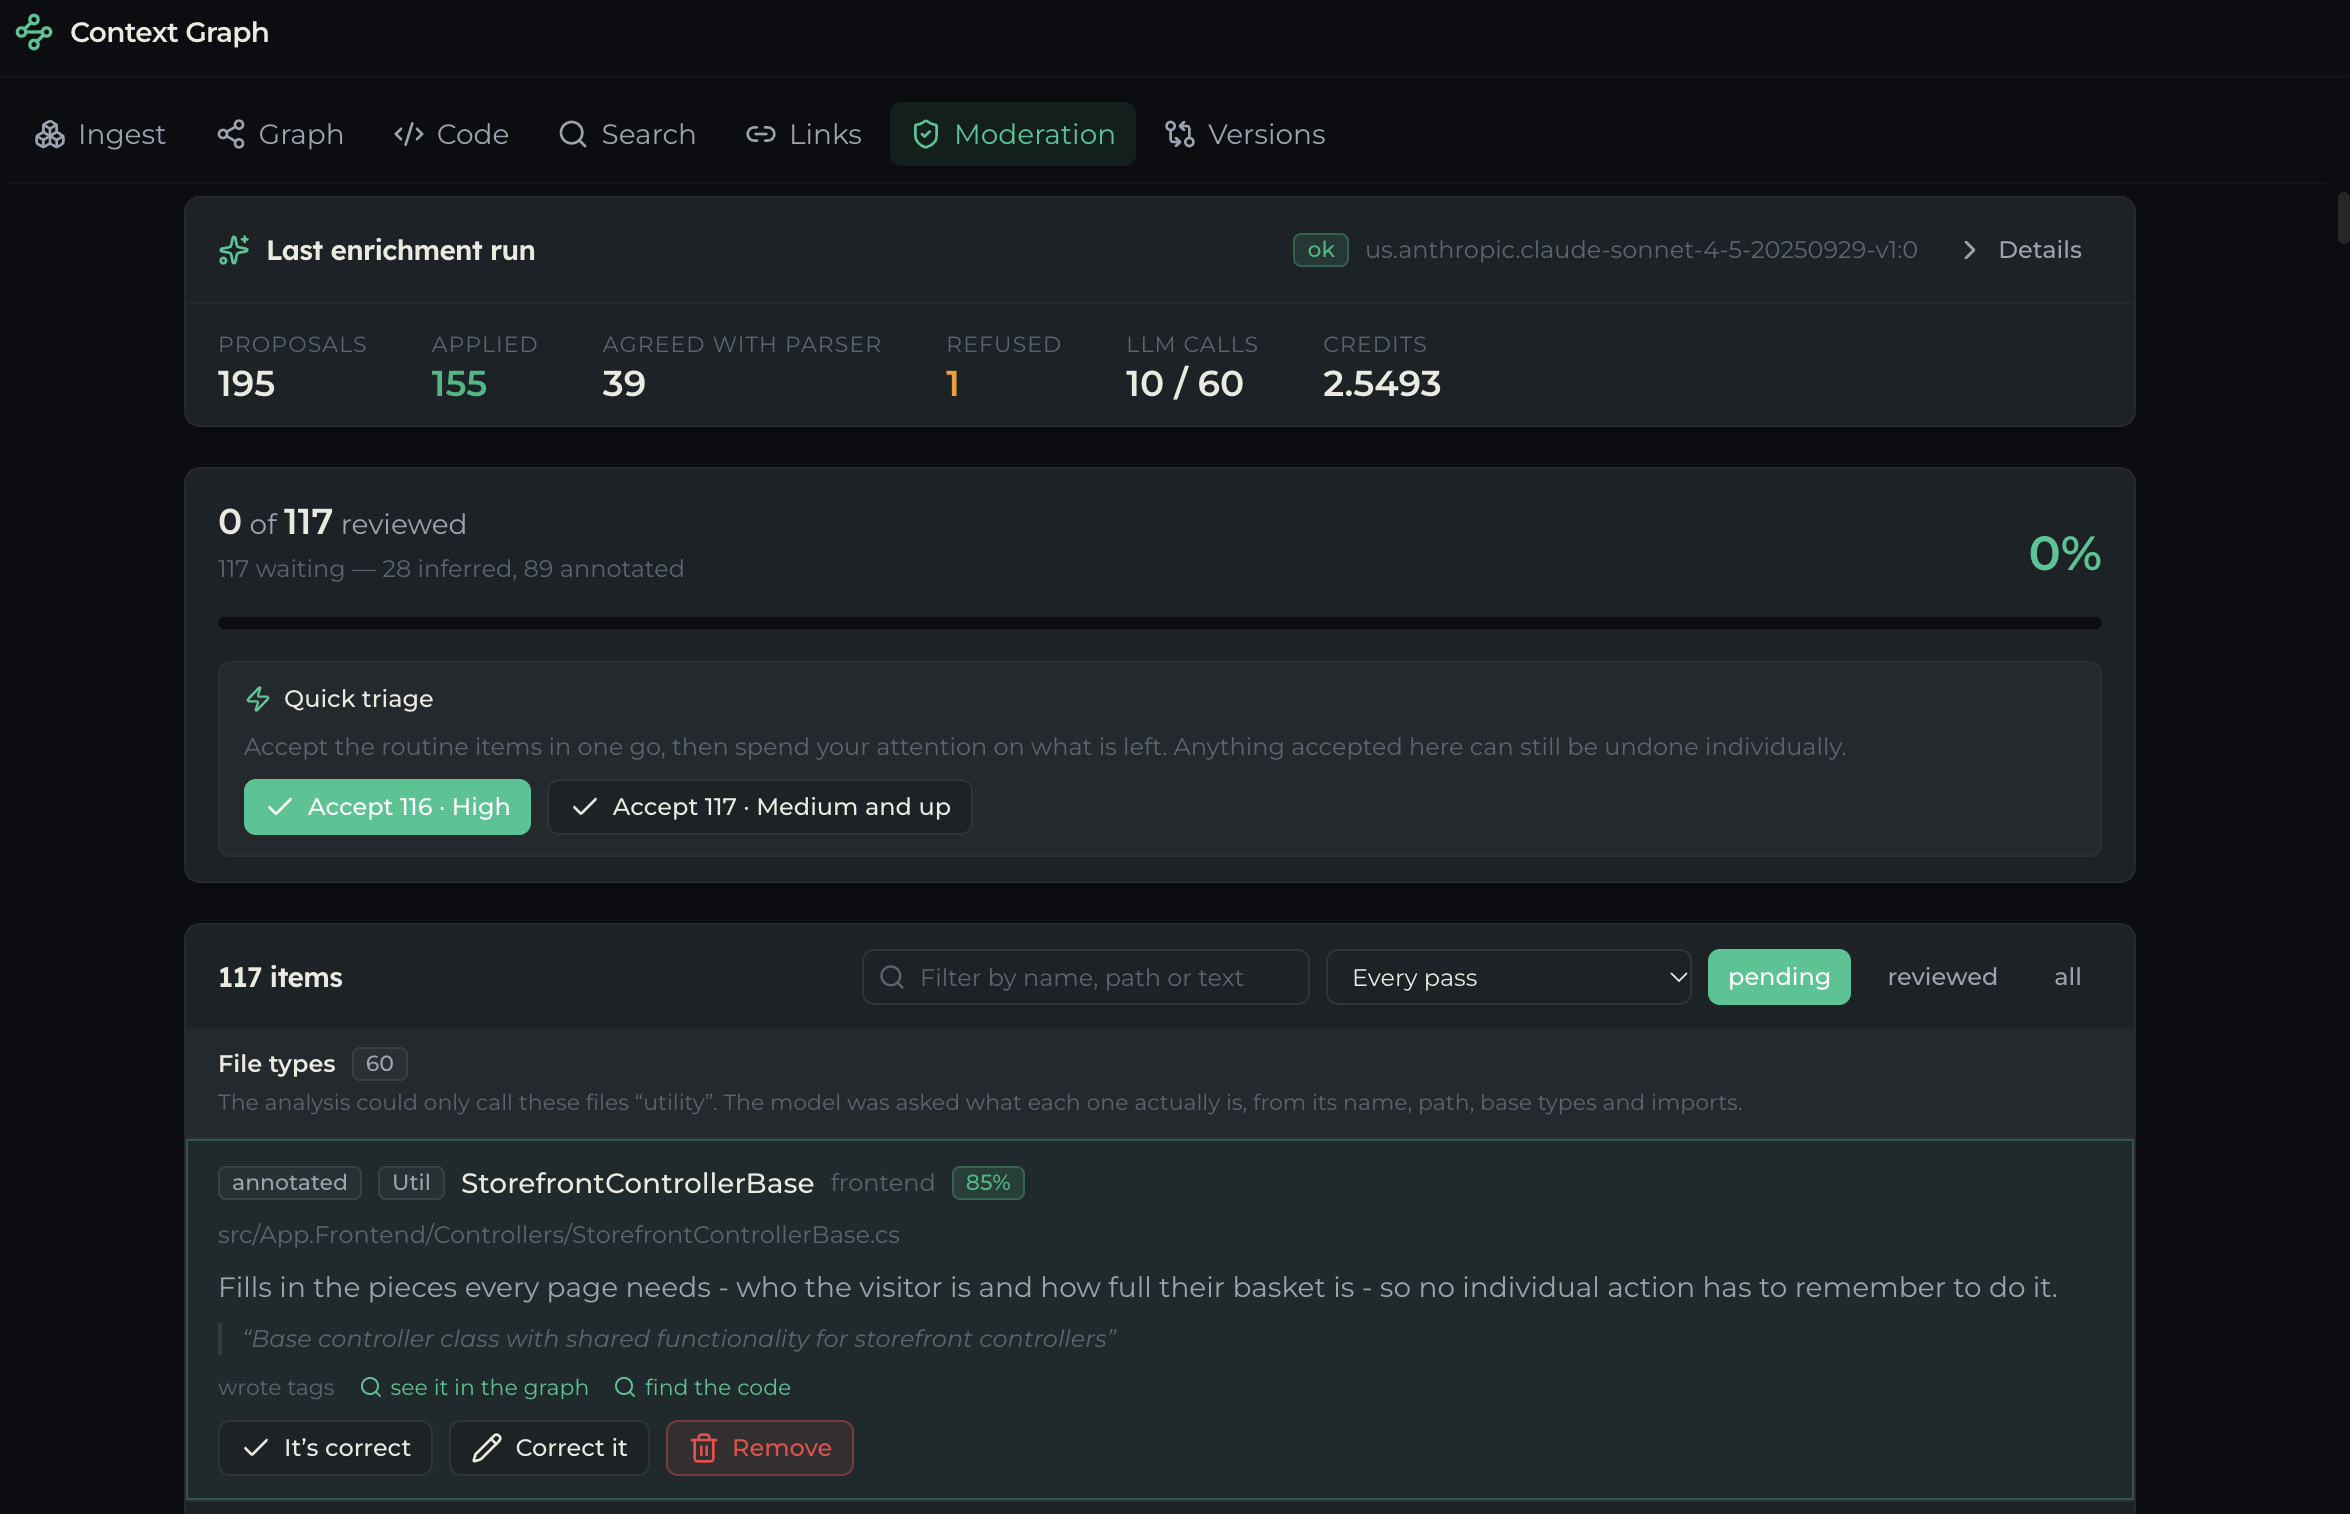Open the Code tab
Image resolution: width=2350 pixels, height=1514 pixels.
coord(451,134)
